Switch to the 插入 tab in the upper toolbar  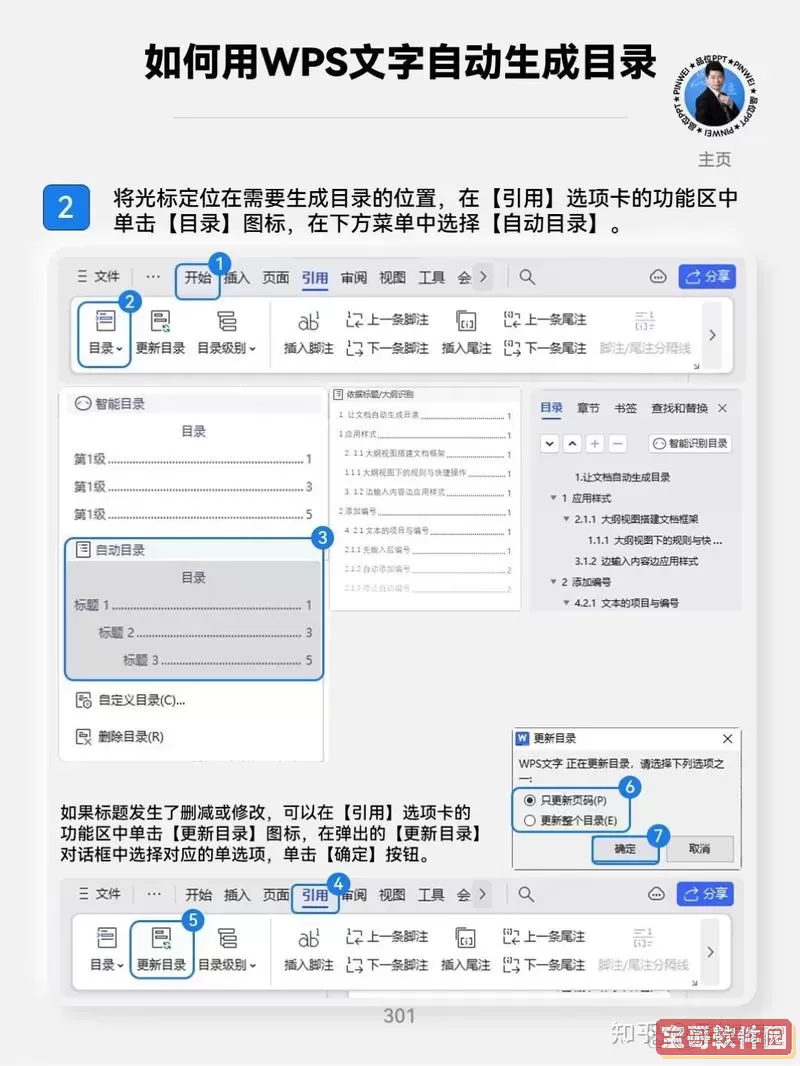pos(237,277)
